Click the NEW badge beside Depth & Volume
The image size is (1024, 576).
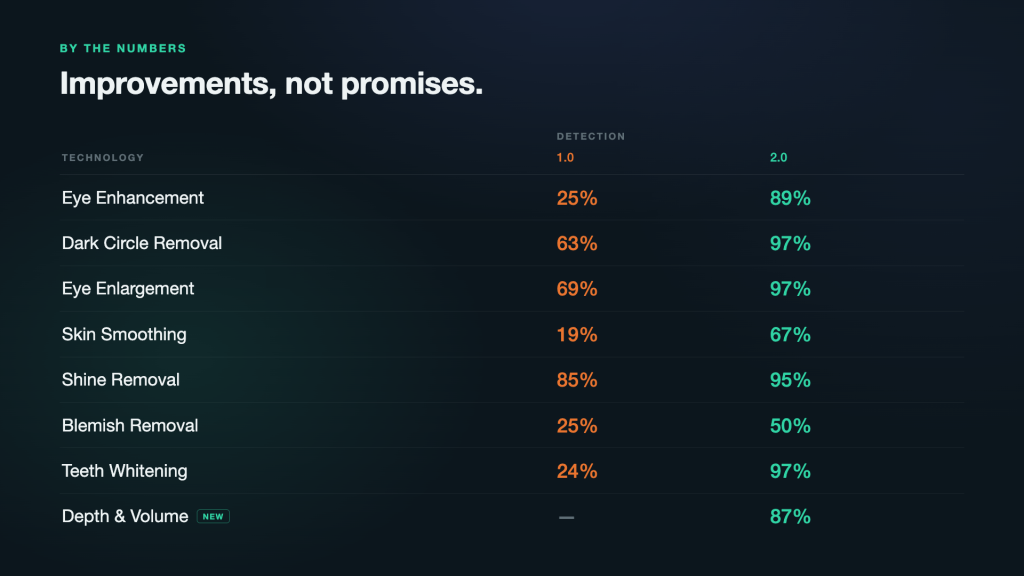point(213,517)
